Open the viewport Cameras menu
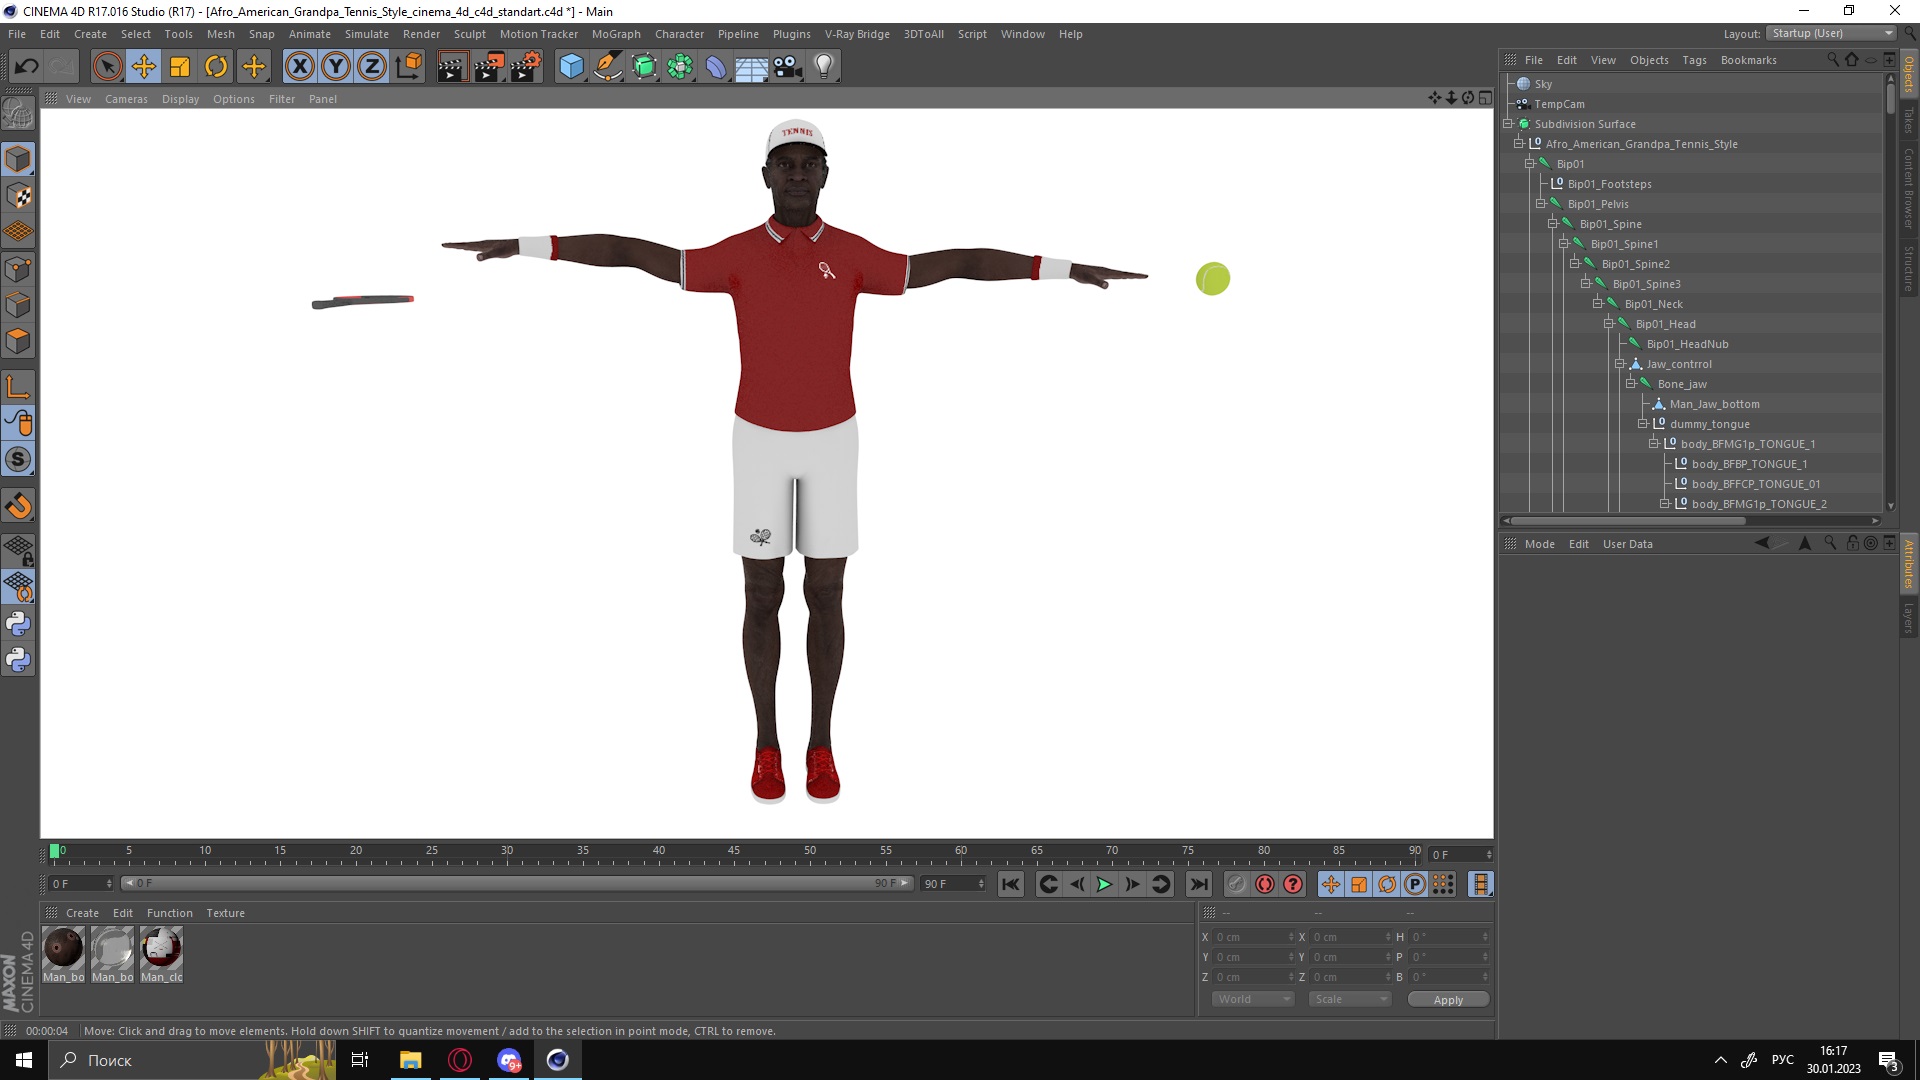Image resolution: width=1920 pixels, height=1080 pixels. [126, 99]
